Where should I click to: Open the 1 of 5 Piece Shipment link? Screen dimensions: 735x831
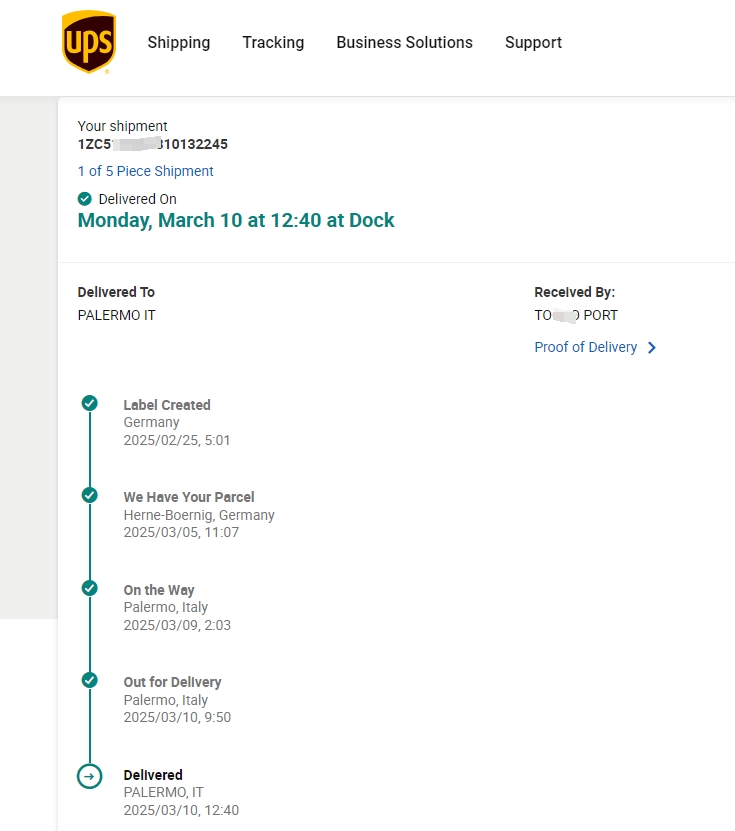tap(146, 171)
